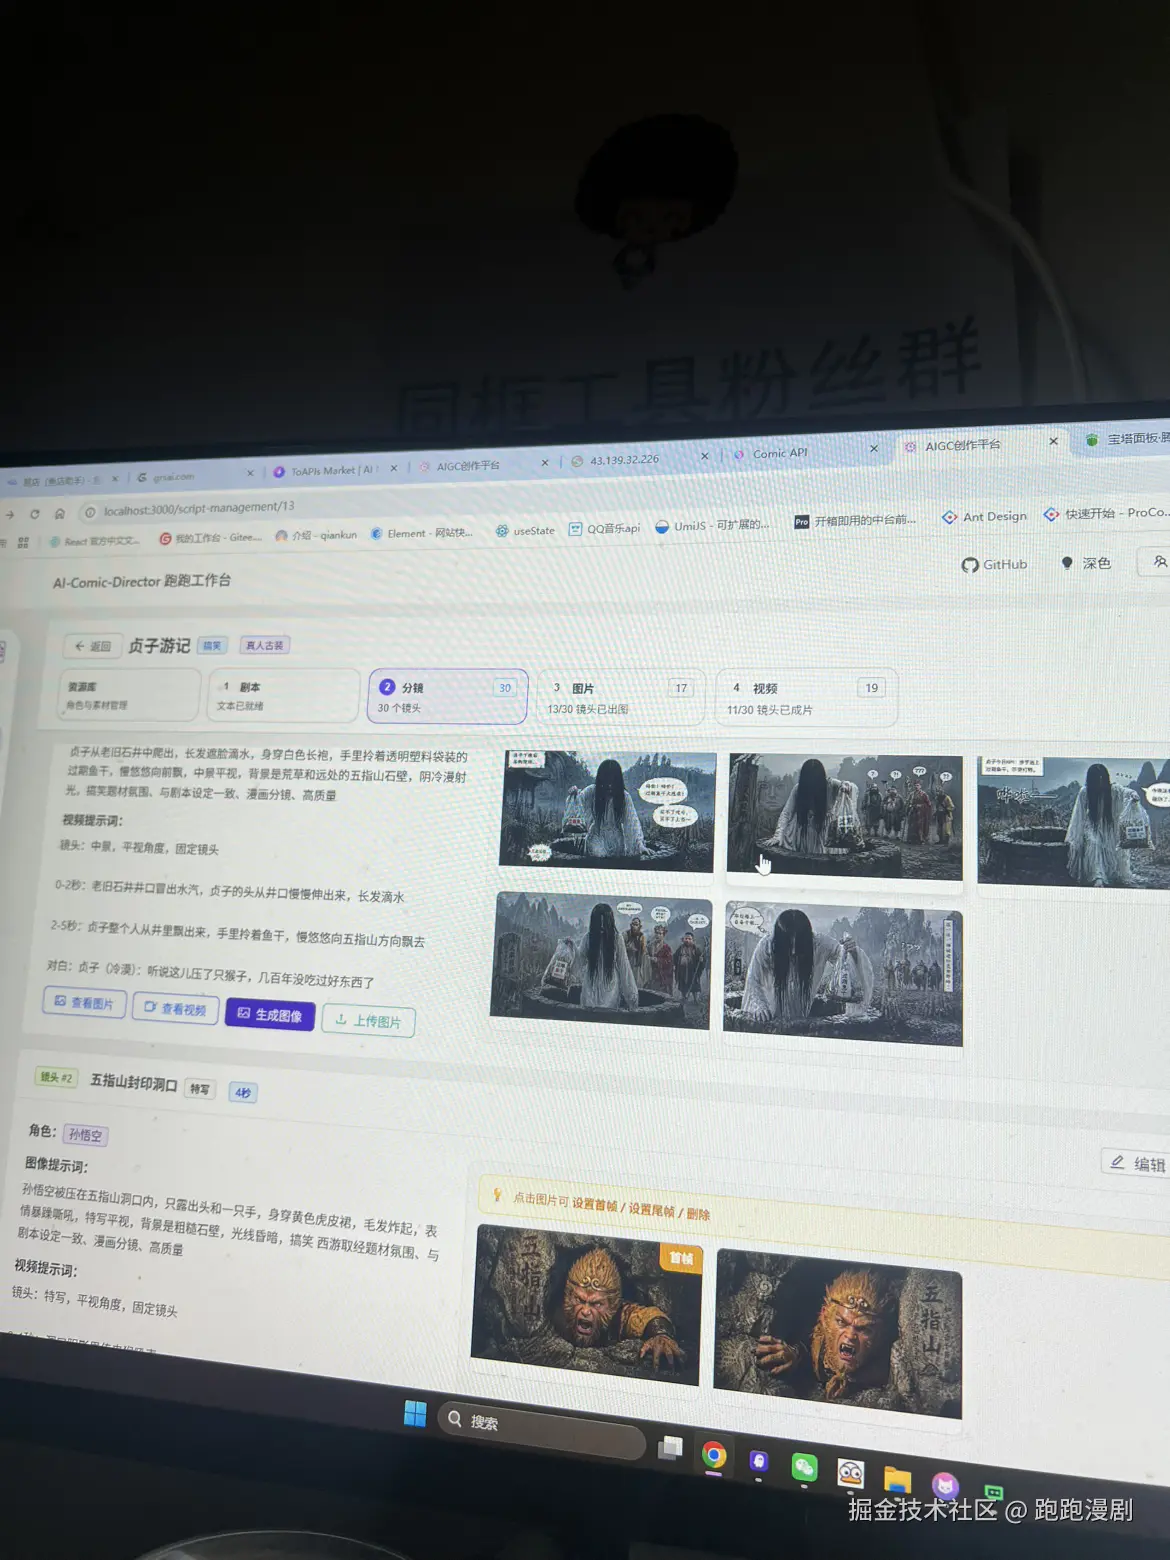This screenshot has width=1170, height=1560.
Task: Open the Gitee 我的工作台 bookmark
Action: (211, 538)
